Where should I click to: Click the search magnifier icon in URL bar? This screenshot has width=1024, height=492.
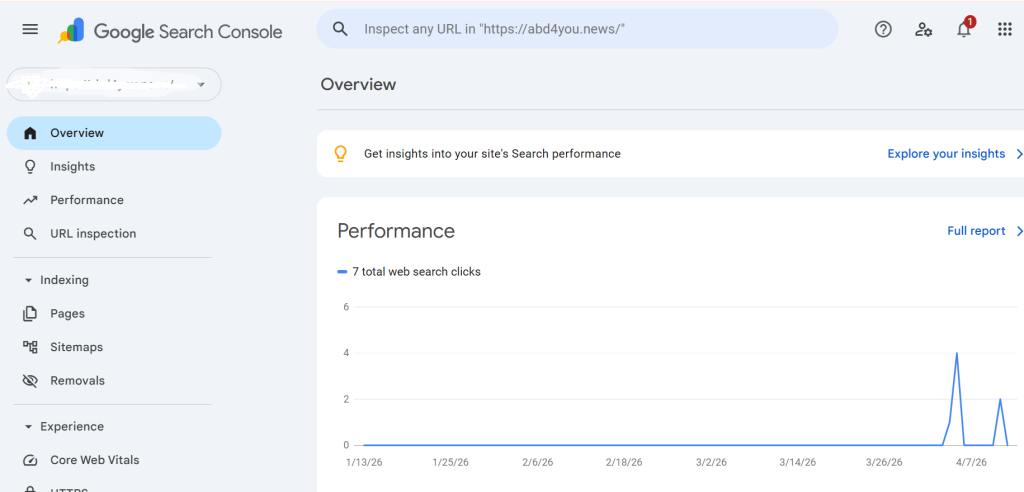pyautogui.click(x=340, y=29)
